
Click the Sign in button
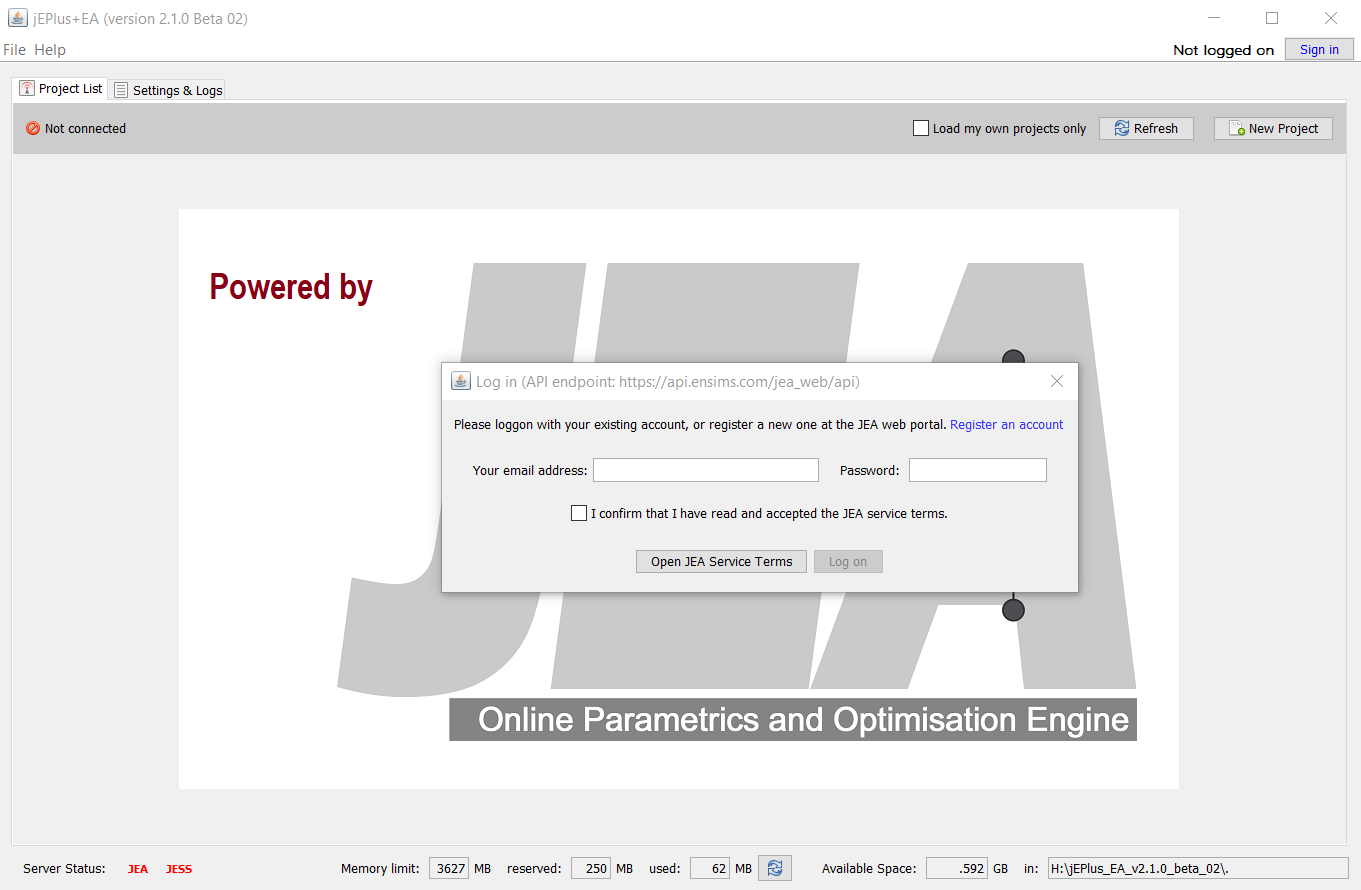point(1319,50)
